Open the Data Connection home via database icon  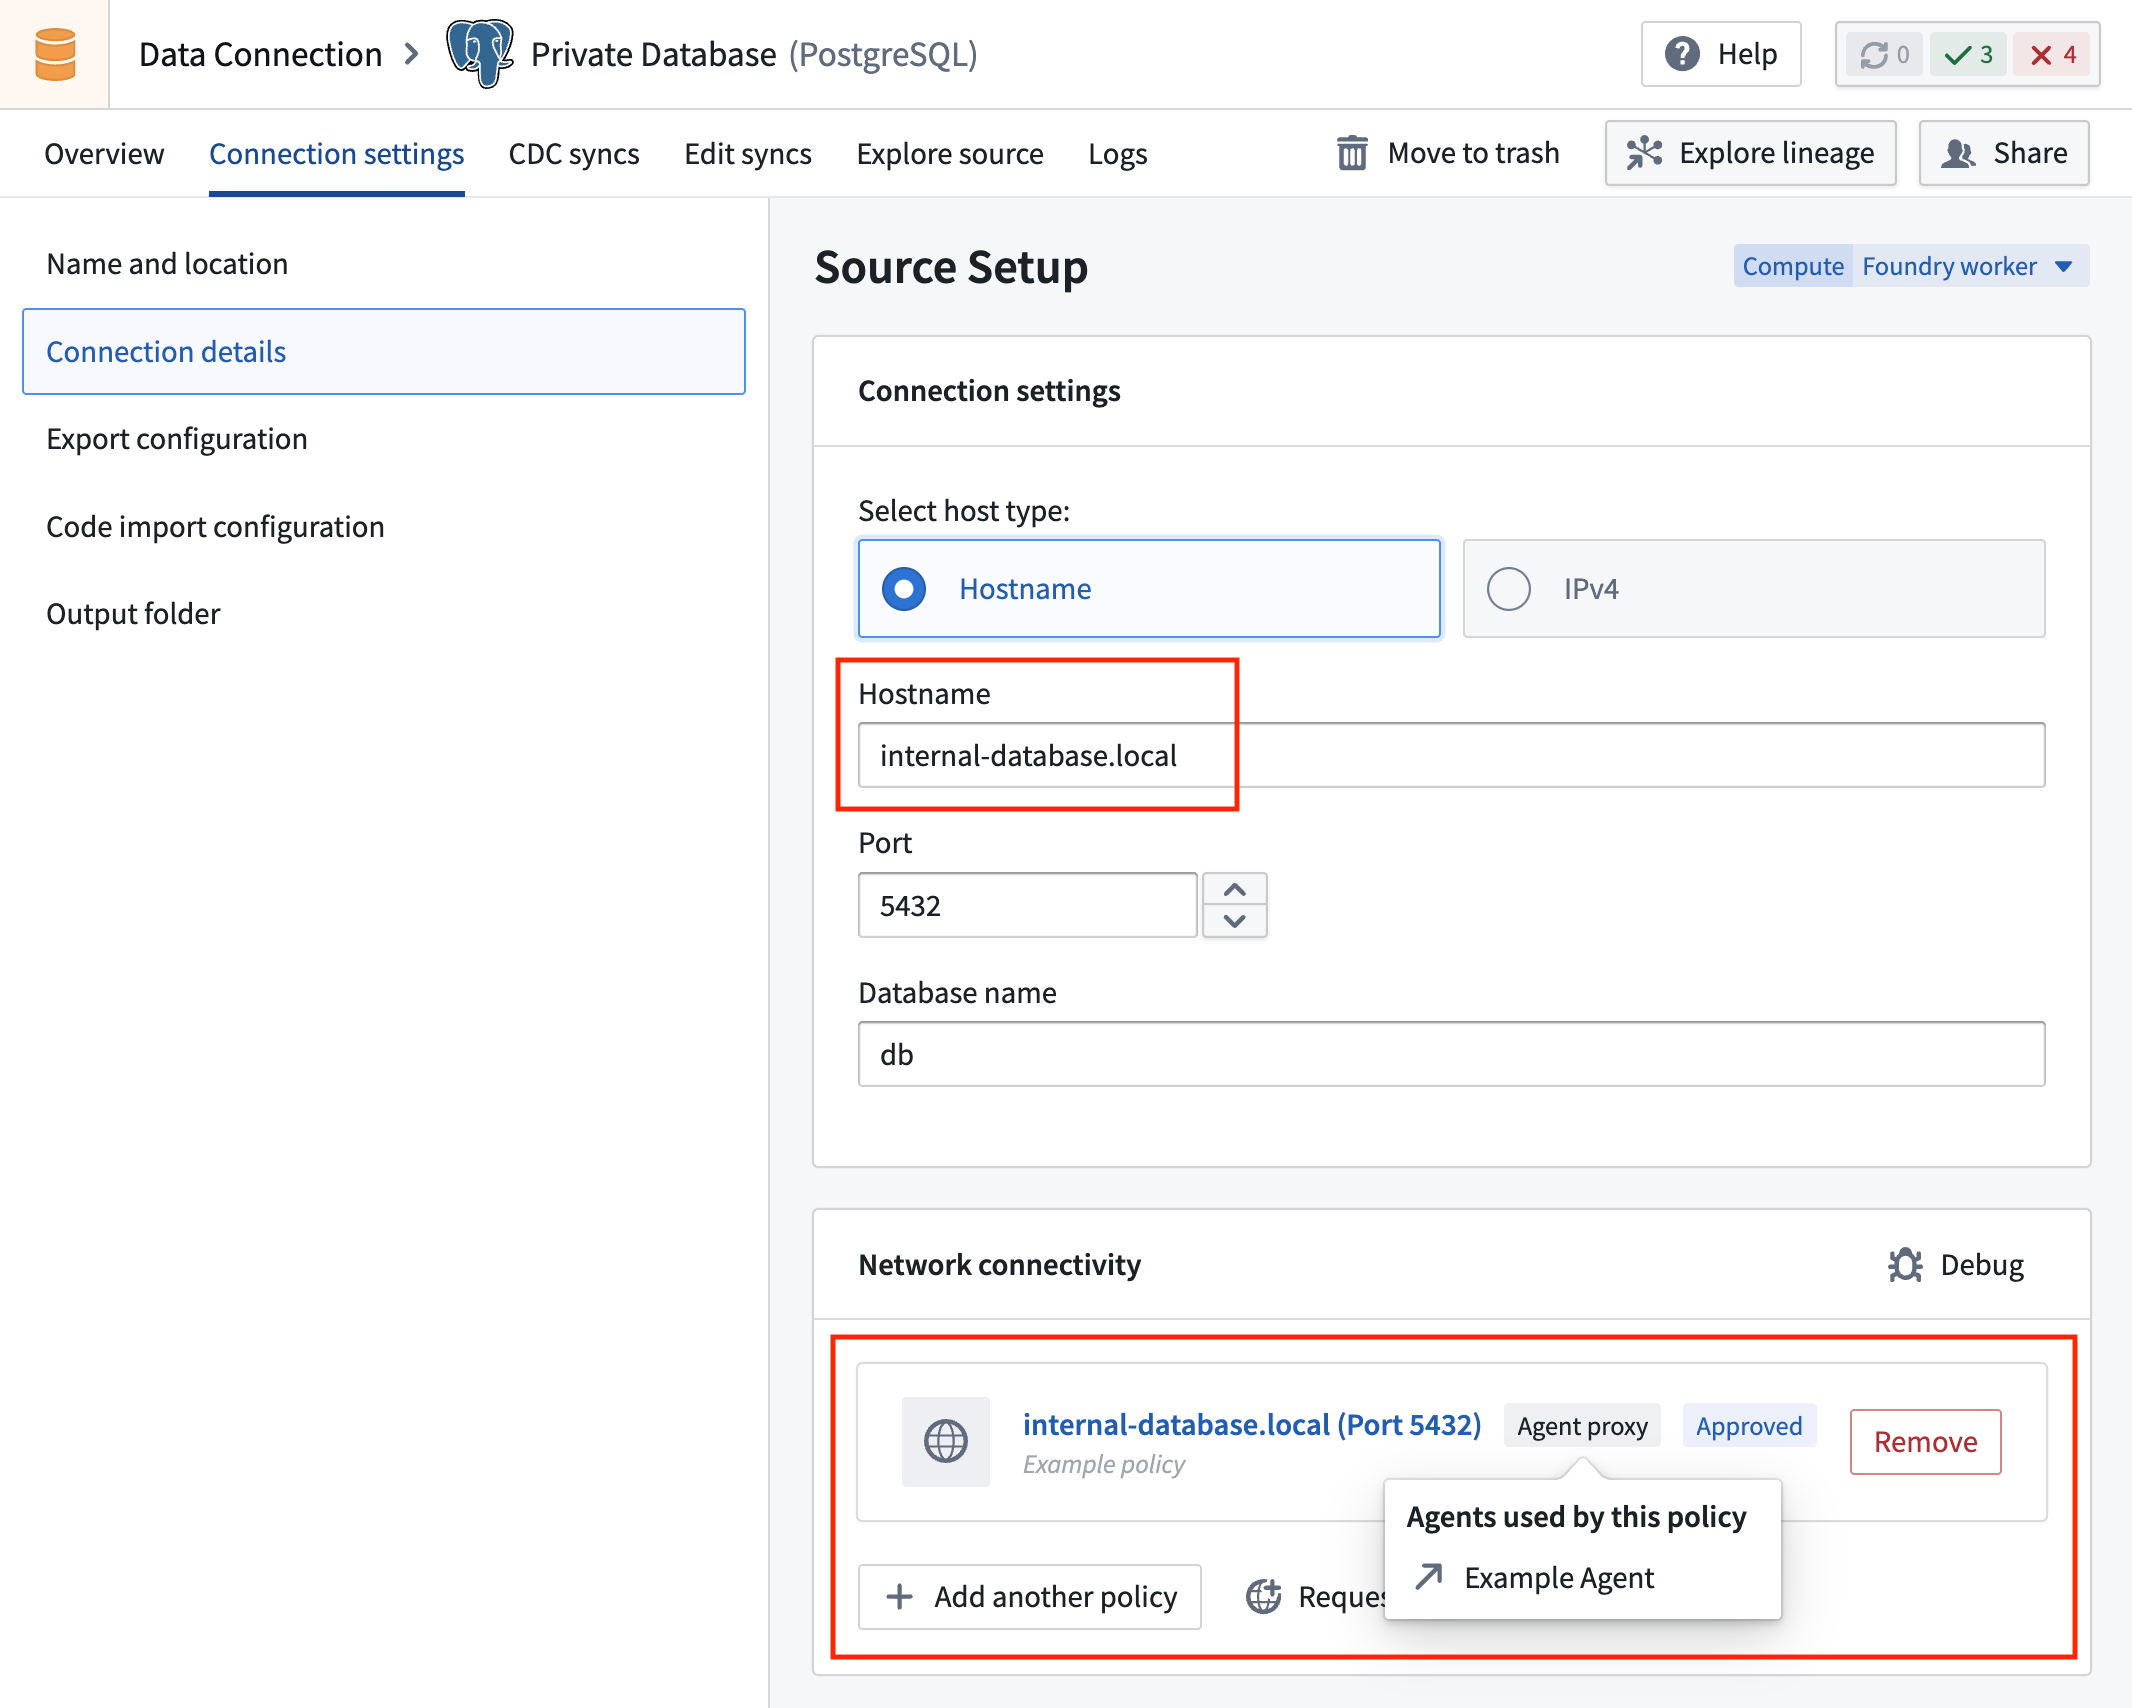point(53,54)
